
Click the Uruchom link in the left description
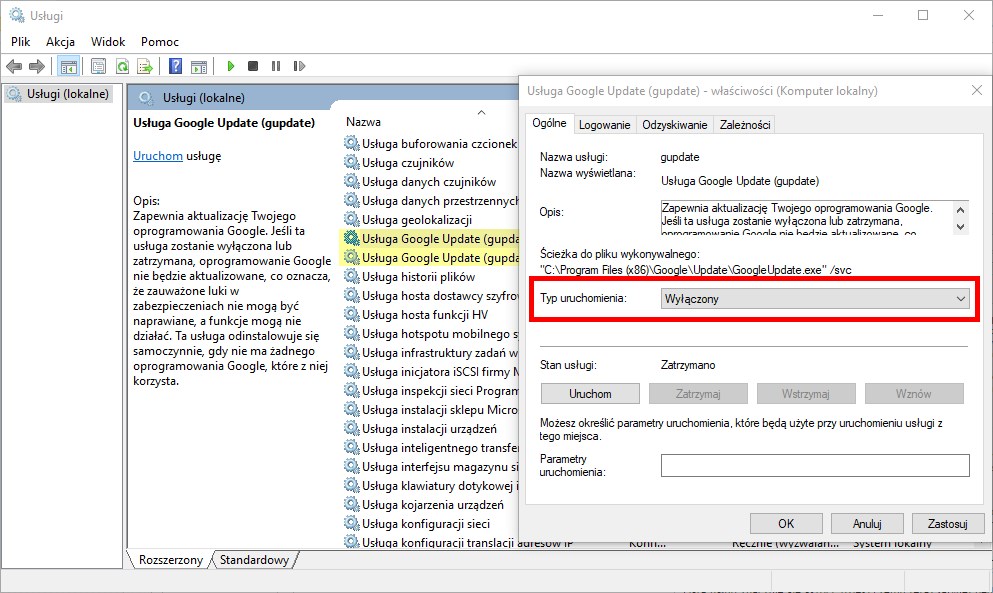pos(158,156)
